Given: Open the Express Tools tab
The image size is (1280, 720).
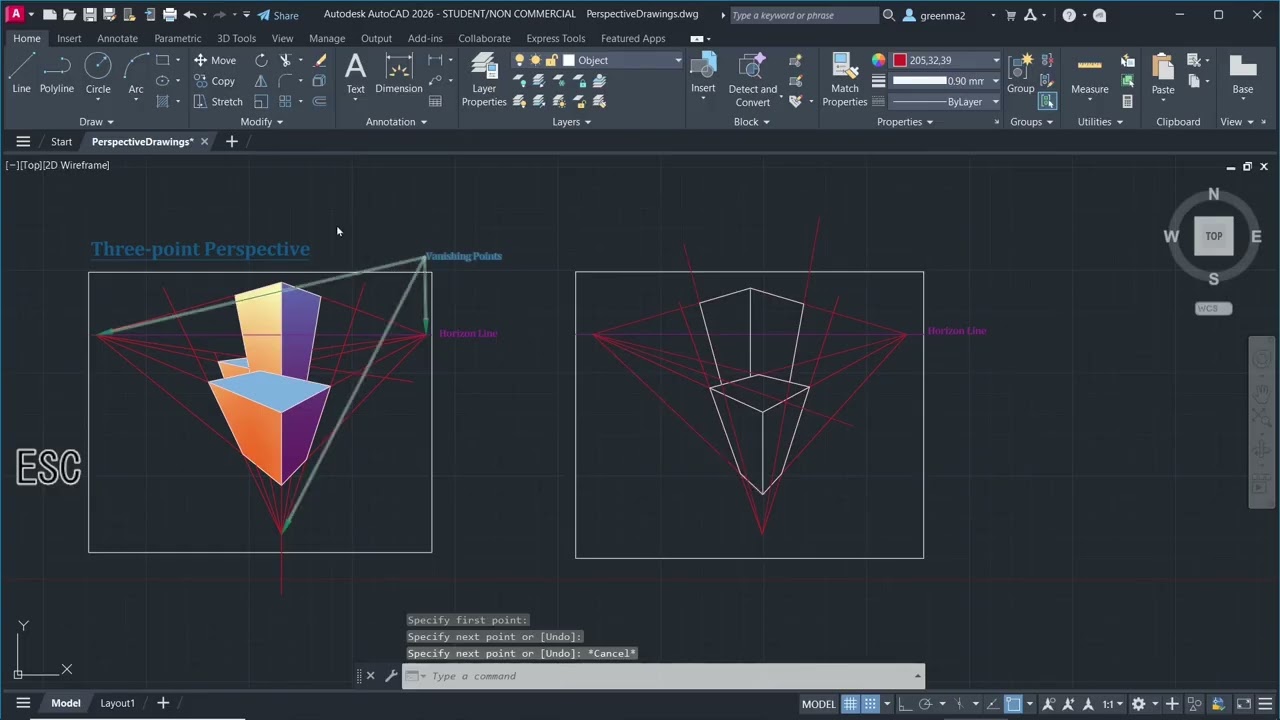Looking at the screenshot, I should point(555,38).
